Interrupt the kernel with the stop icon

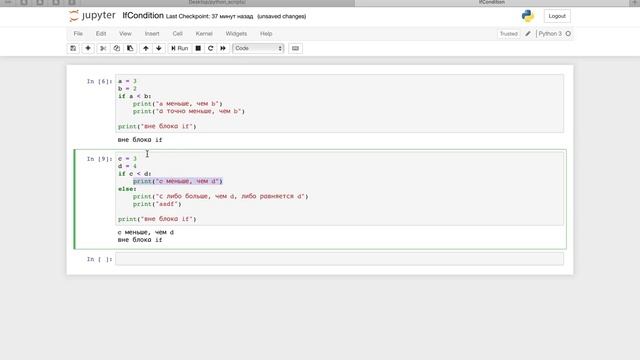point(198,48)
